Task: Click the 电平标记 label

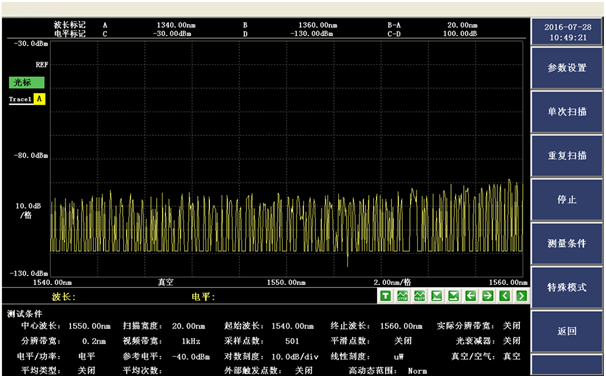Action: point(70,34)
